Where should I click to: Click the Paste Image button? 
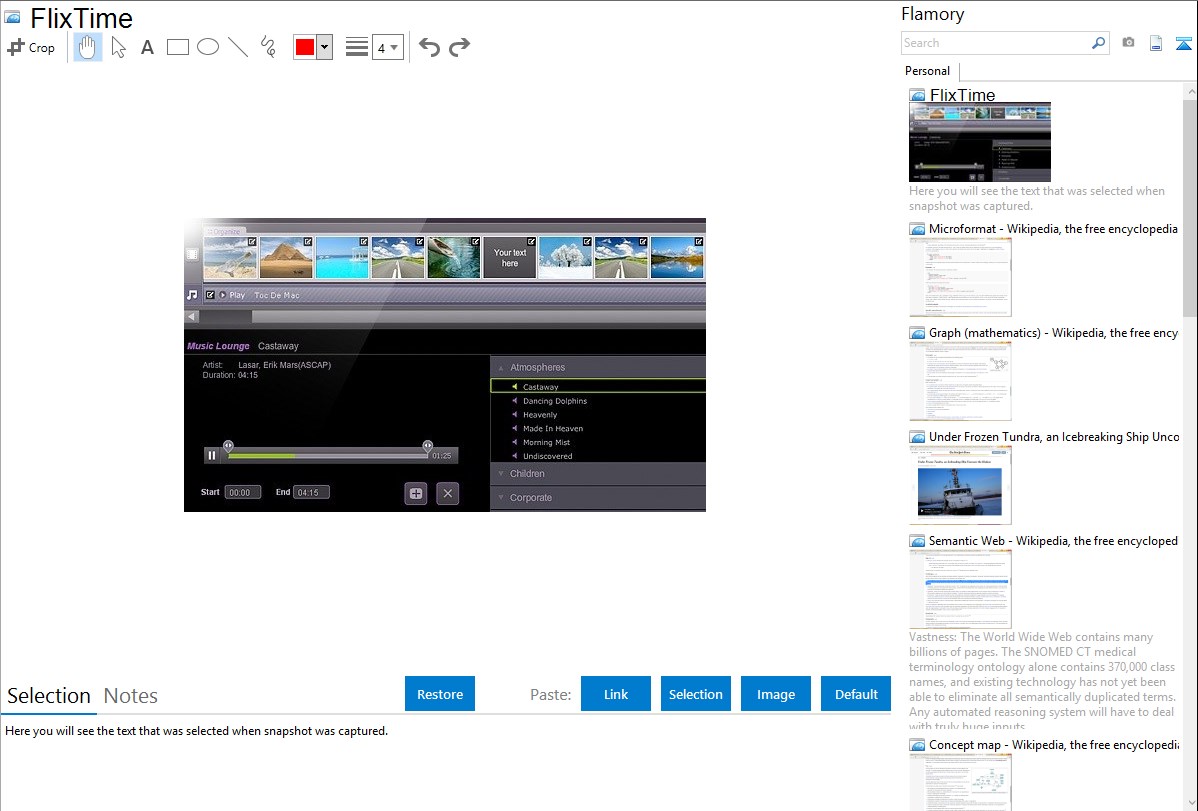tap(776, 694)
